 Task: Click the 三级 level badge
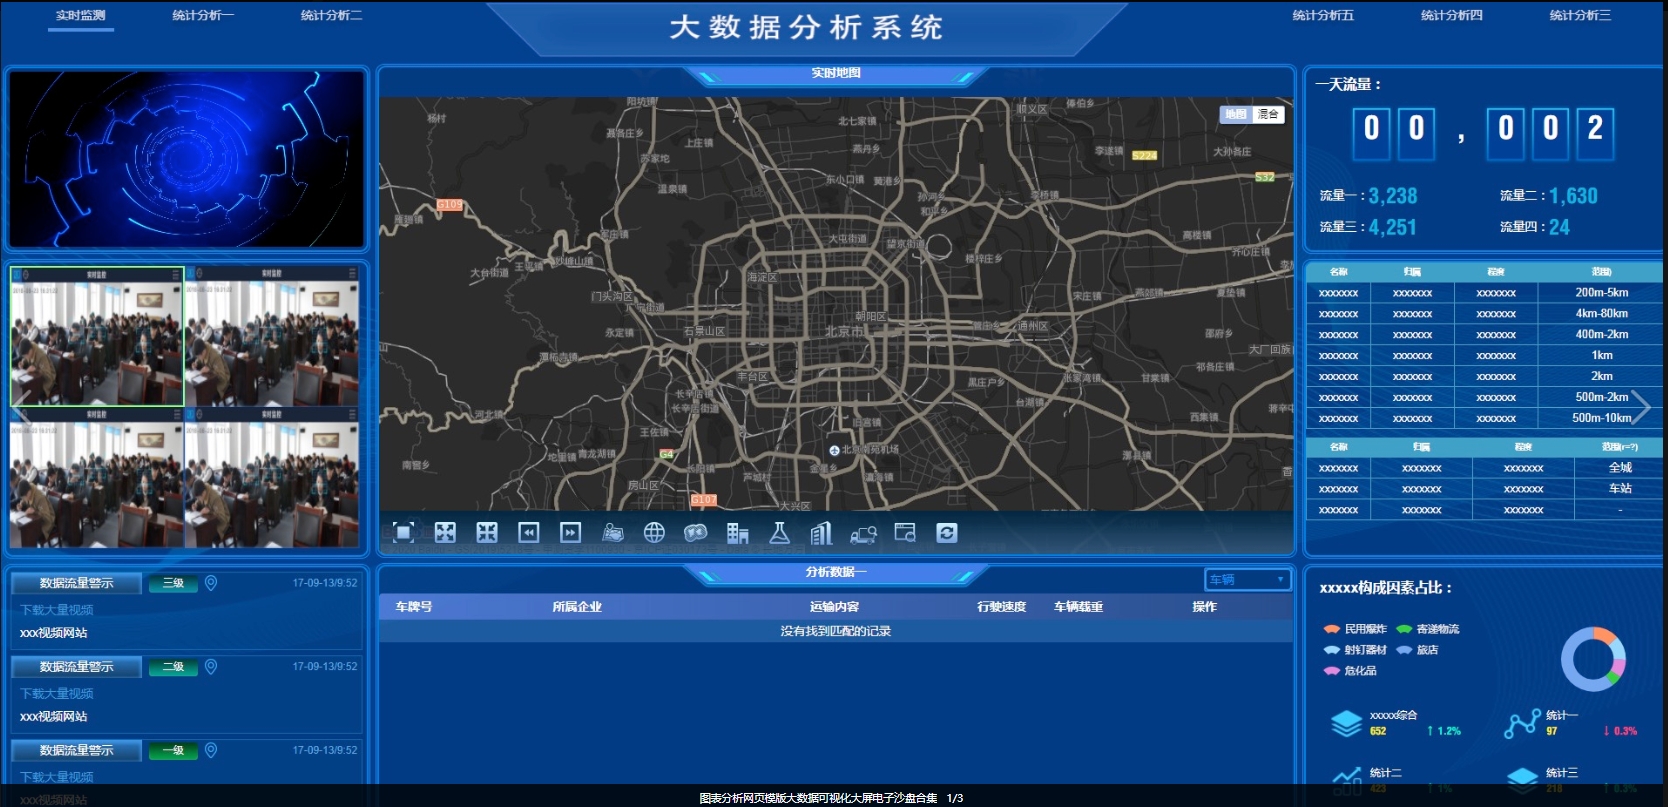(x=173, y=583)
